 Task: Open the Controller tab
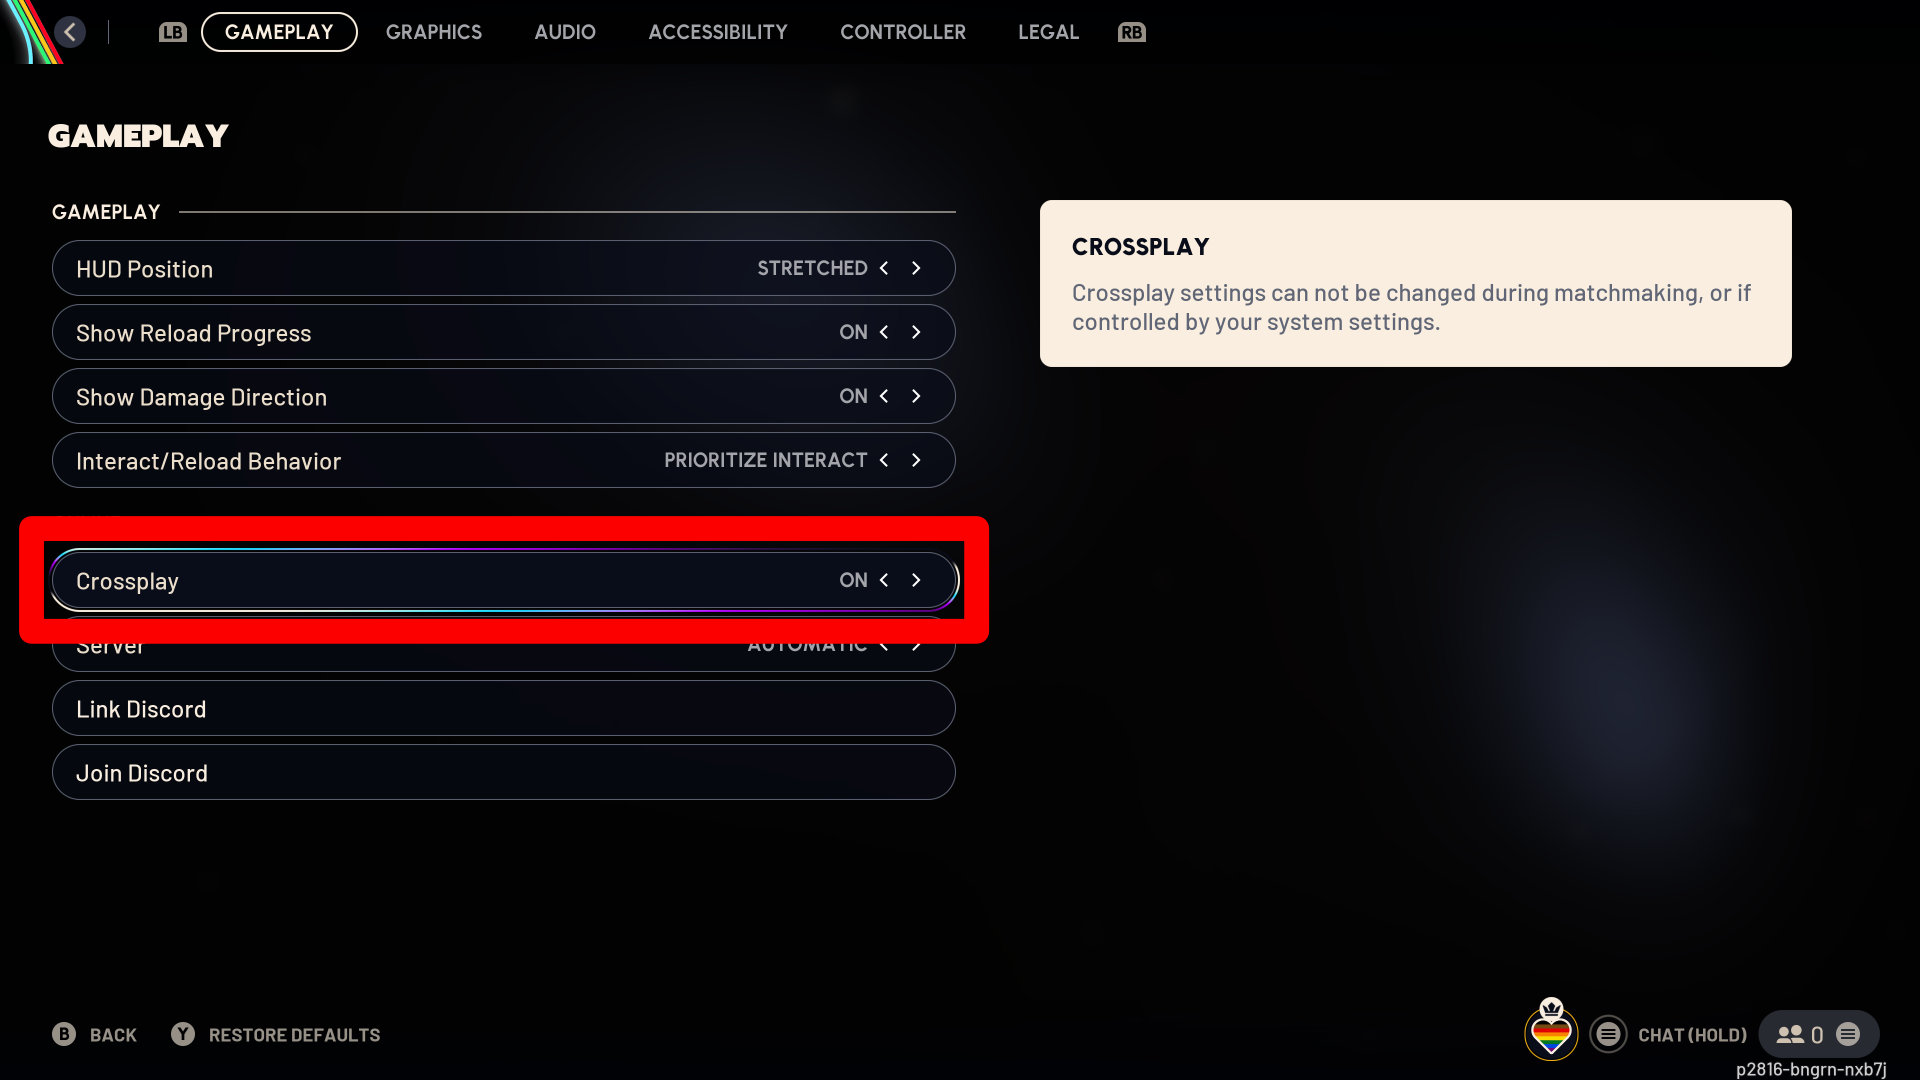(903, 32)
